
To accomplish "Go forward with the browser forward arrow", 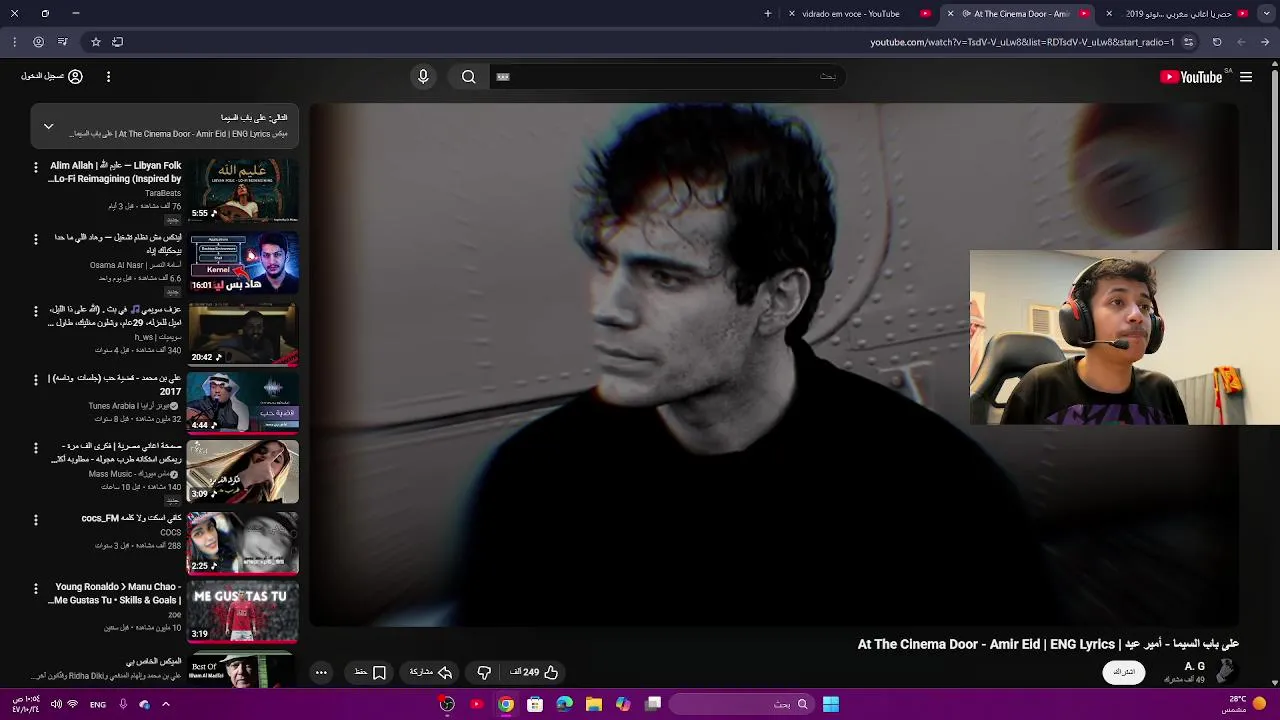I will [1241, 42].
